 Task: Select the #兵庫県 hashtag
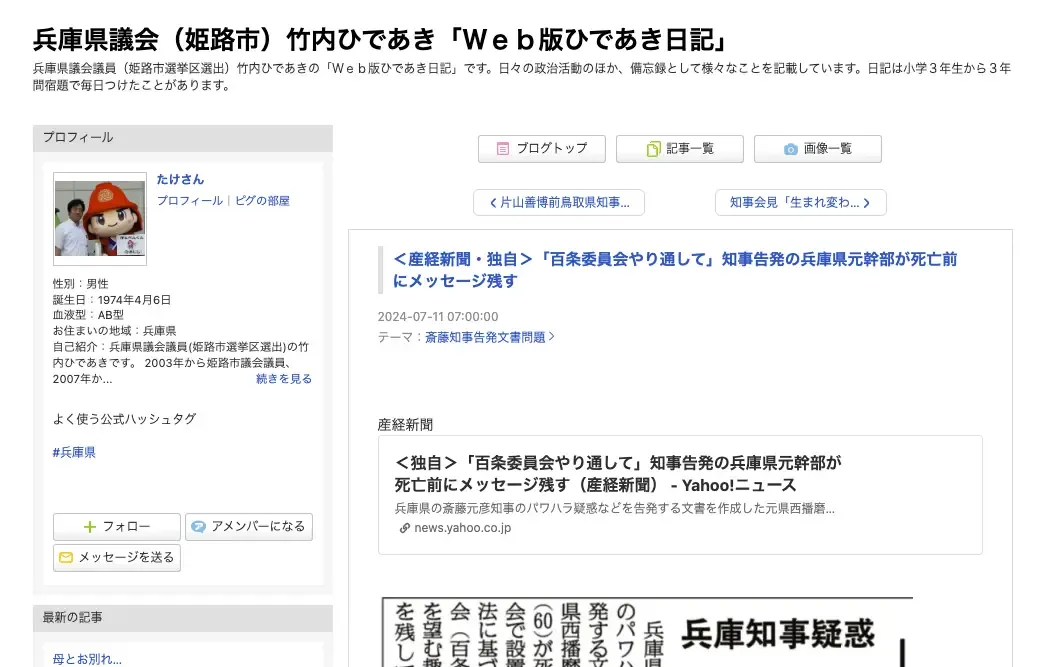point(75,451)
